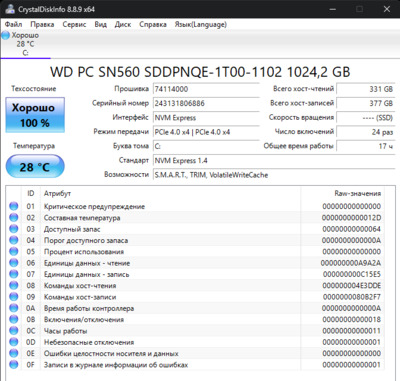
Task: Click the 28 °C temperature button
Action: pyautogui.click(x=35, y=167)
